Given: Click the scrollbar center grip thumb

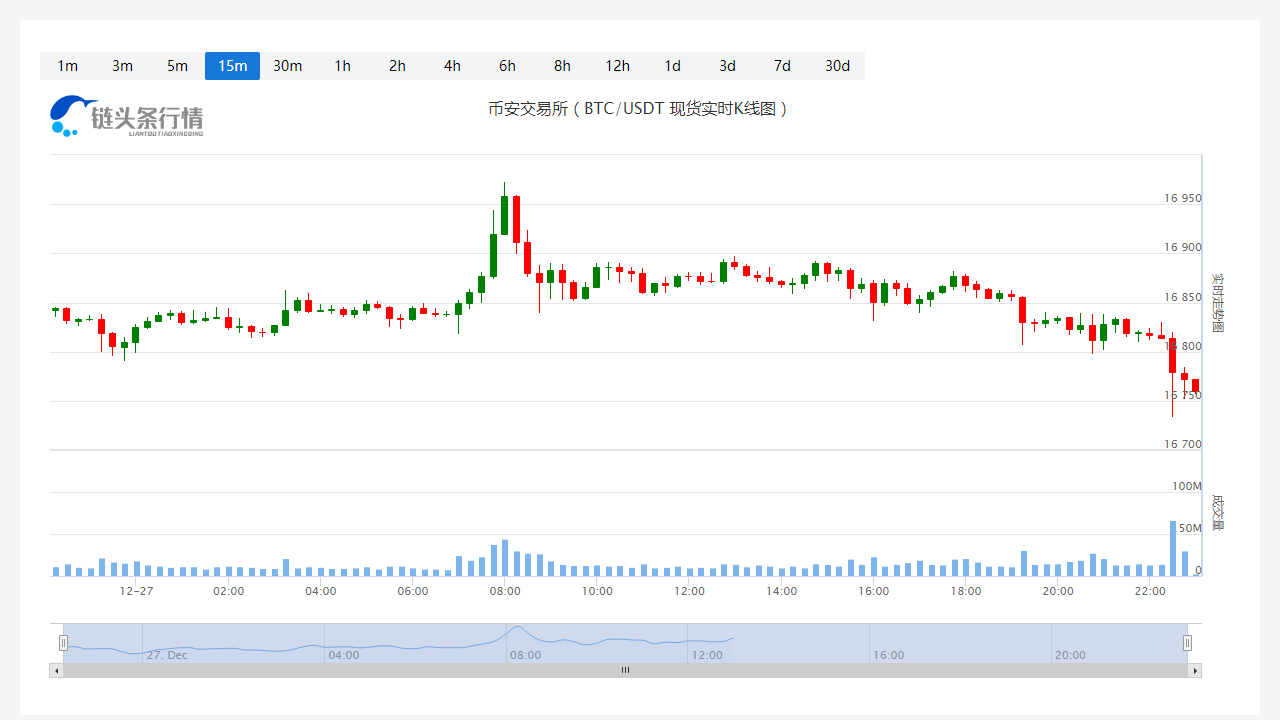Looking at the screenshot, I should (x=625, y=670).
